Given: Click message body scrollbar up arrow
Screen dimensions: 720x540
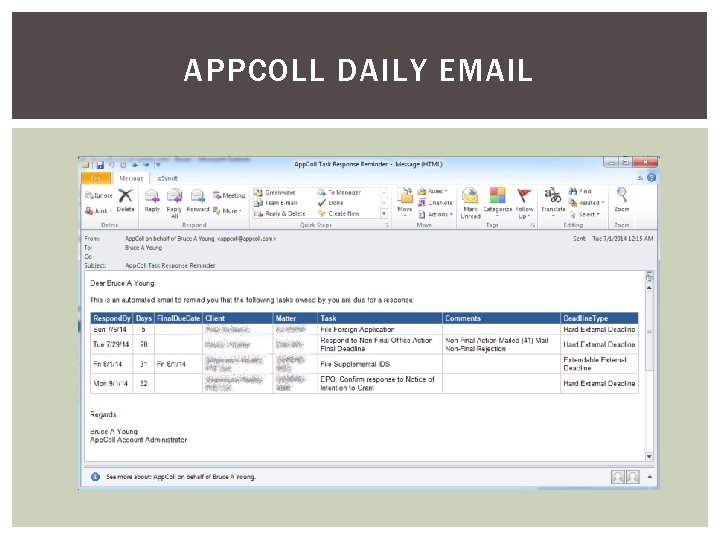Looking at the screenshot, I should point(649,288).
